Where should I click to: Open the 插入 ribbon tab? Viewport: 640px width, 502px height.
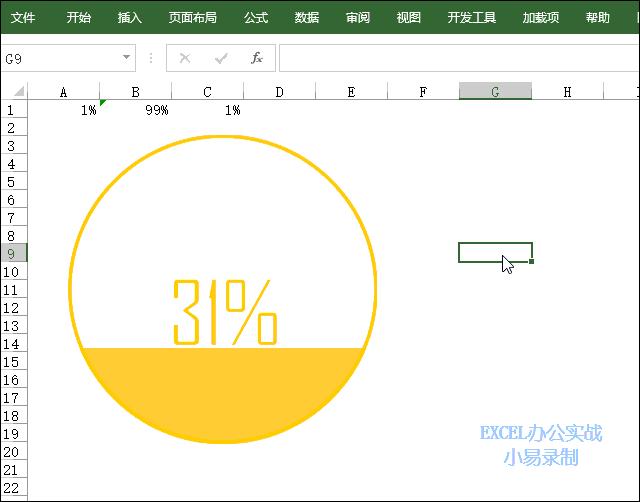click(129, 18)
